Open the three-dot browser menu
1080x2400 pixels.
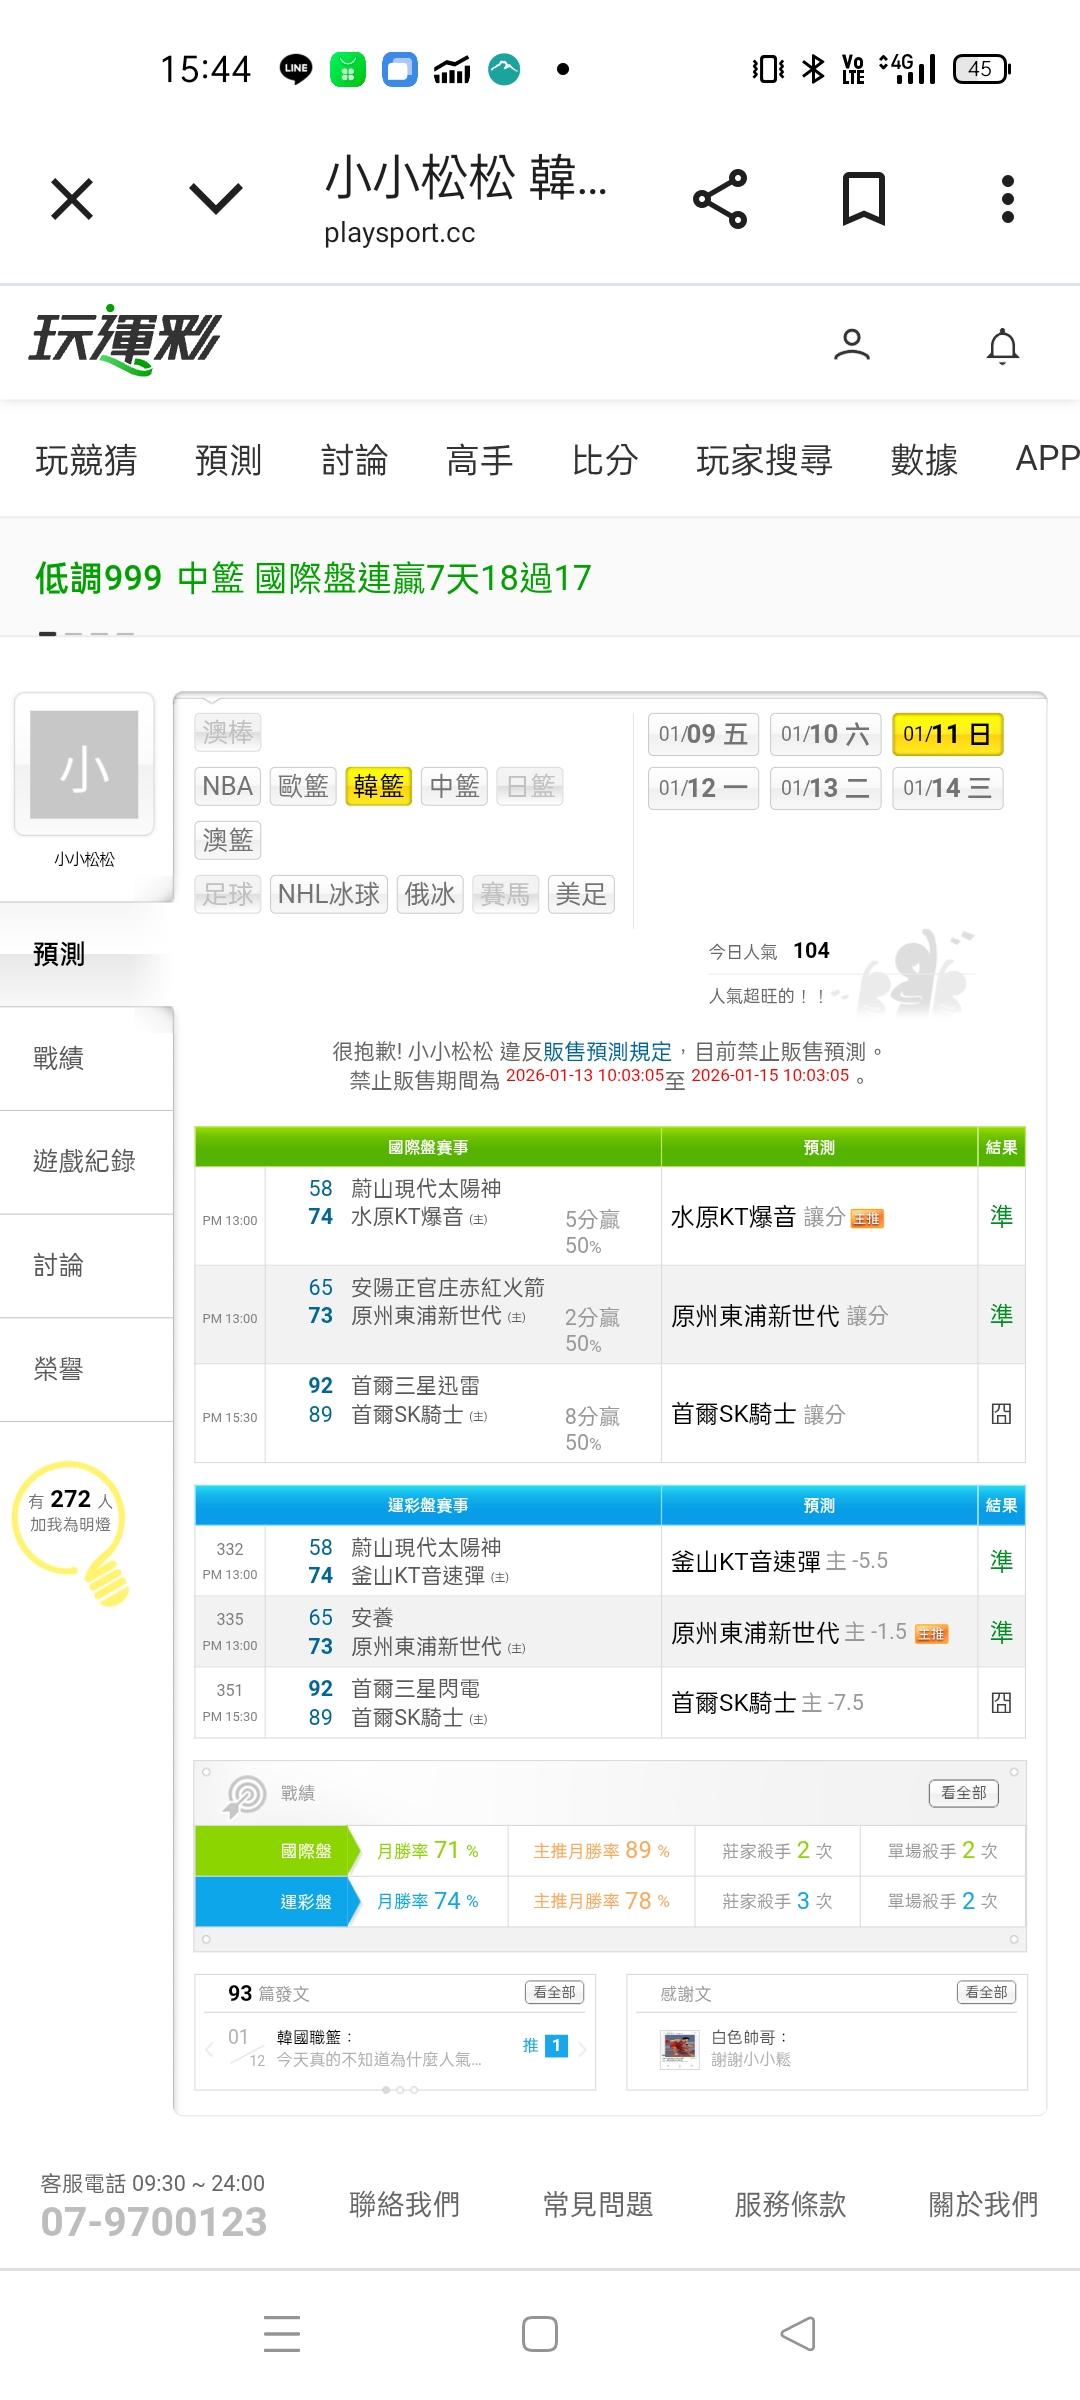coord(1007,199)
